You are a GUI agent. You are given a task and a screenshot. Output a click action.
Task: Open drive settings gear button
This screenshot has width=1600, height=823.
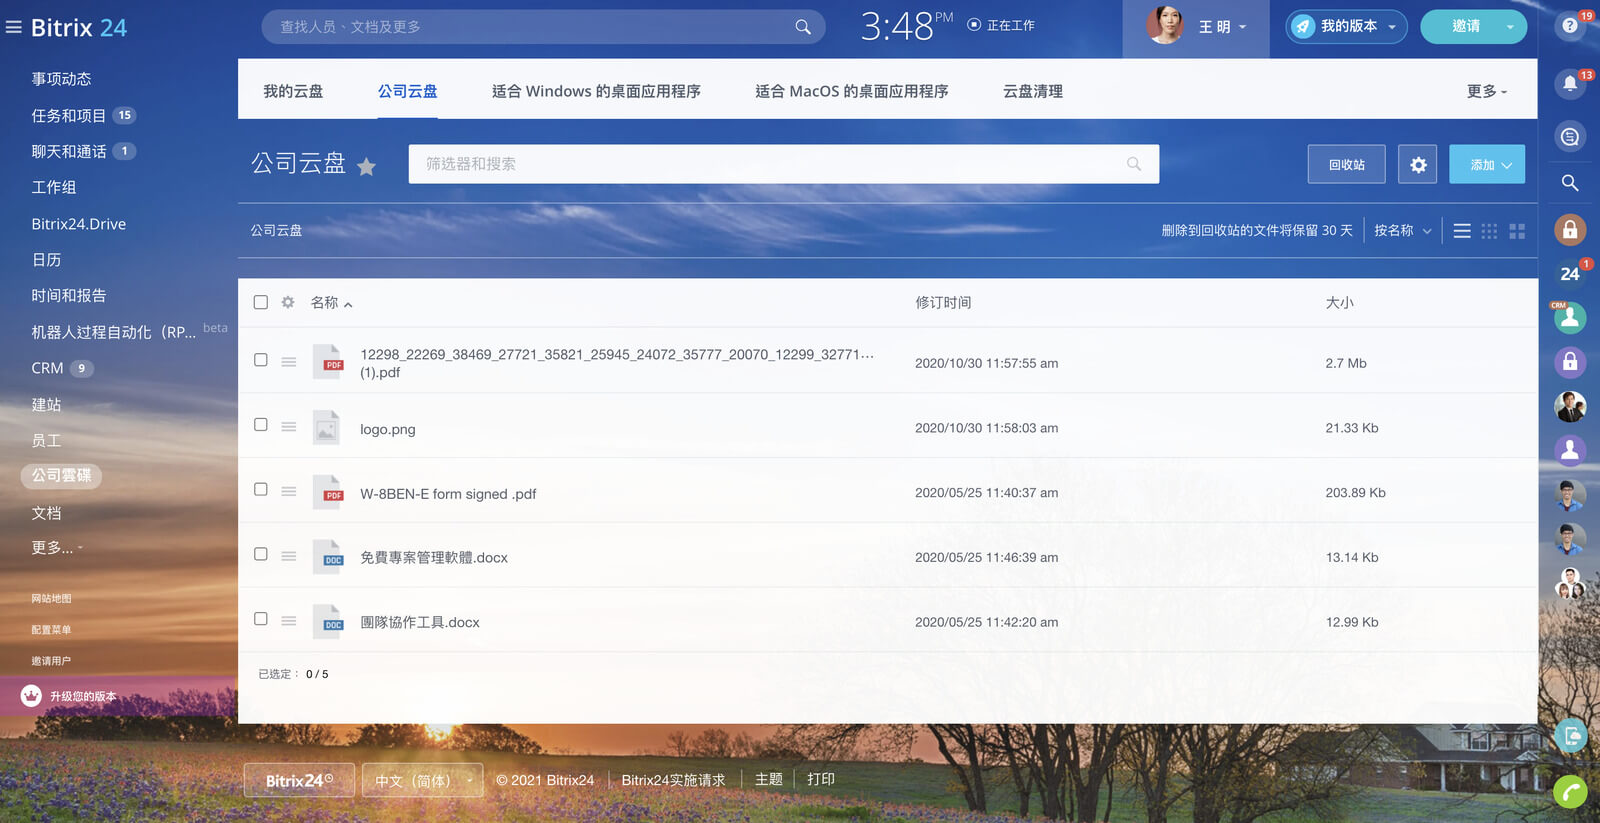[1418, 164]
